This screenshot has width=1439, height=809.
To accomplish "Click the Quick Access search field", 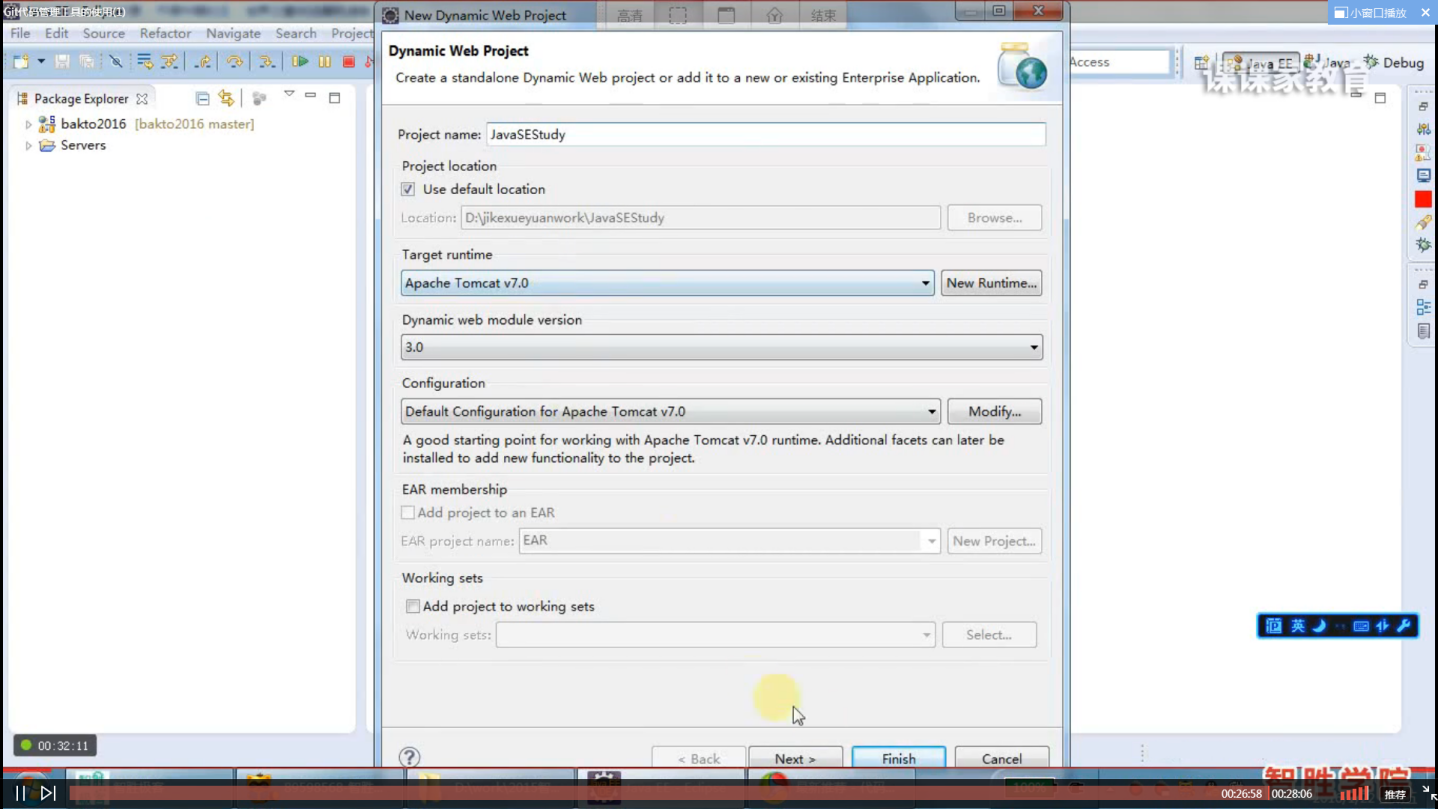I will (1120, 62).
